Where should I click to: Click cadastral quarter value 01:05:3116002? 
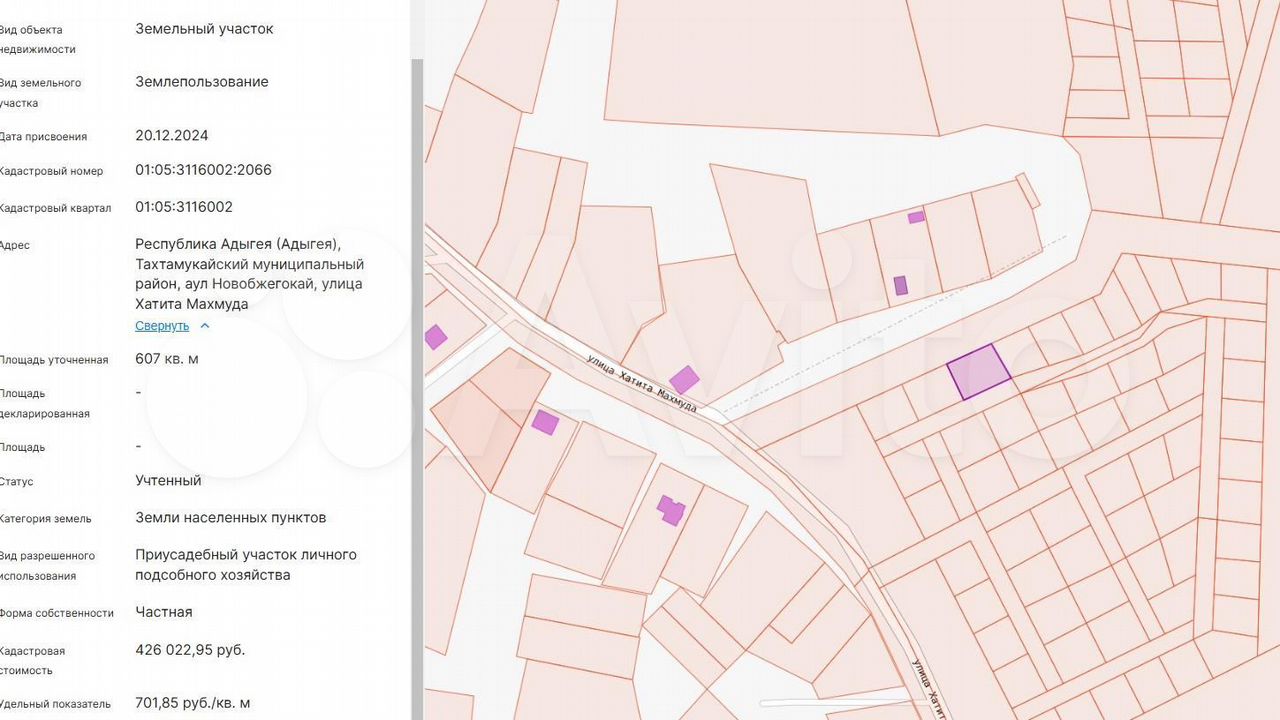[x=184, y=207]
